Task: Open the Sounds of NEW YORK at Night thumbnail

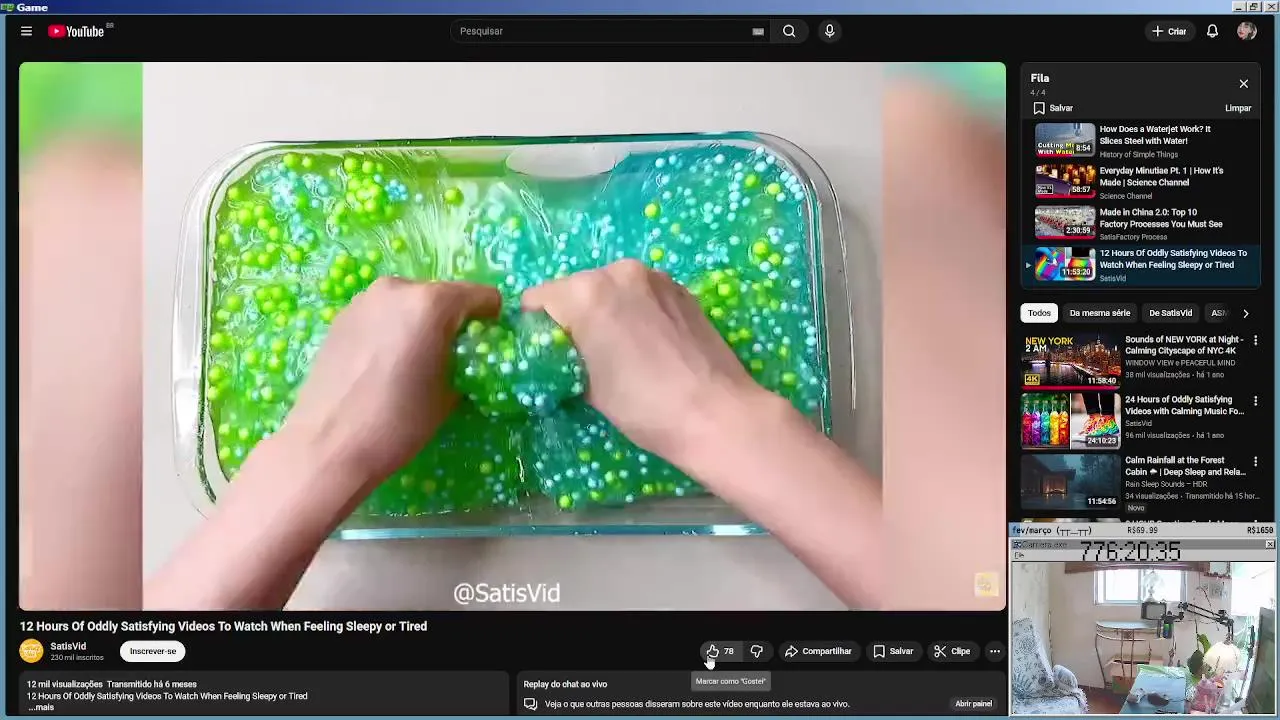Action: [1070, 360]
